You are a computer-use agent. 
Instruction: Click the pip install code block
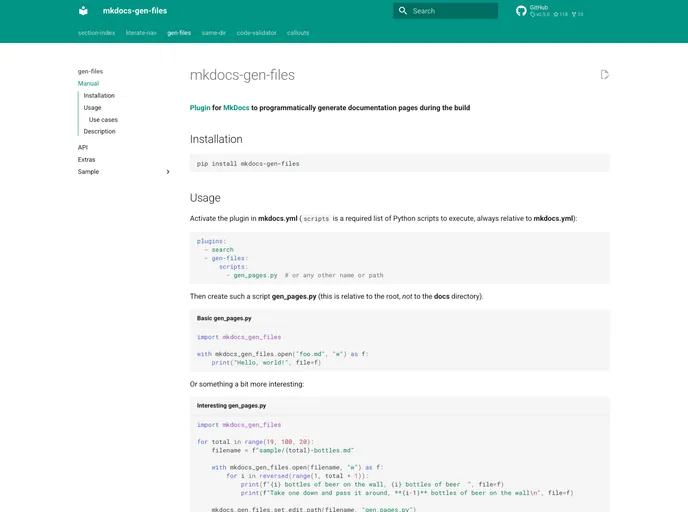[x=400, y=163]
